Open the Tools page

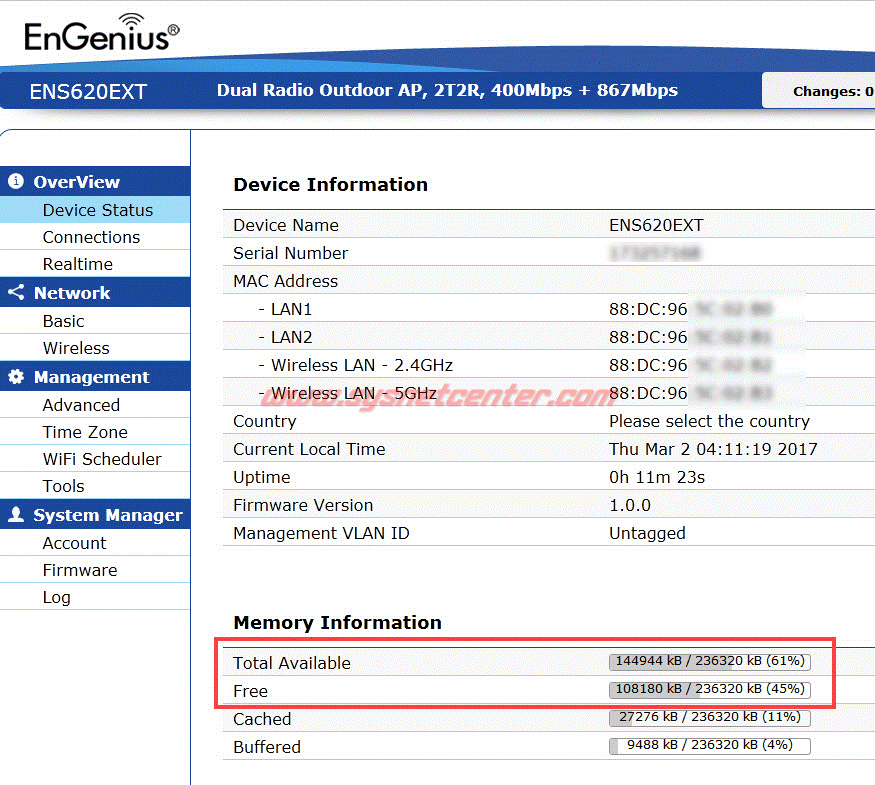pyautogui.click(x=63, y=486)
